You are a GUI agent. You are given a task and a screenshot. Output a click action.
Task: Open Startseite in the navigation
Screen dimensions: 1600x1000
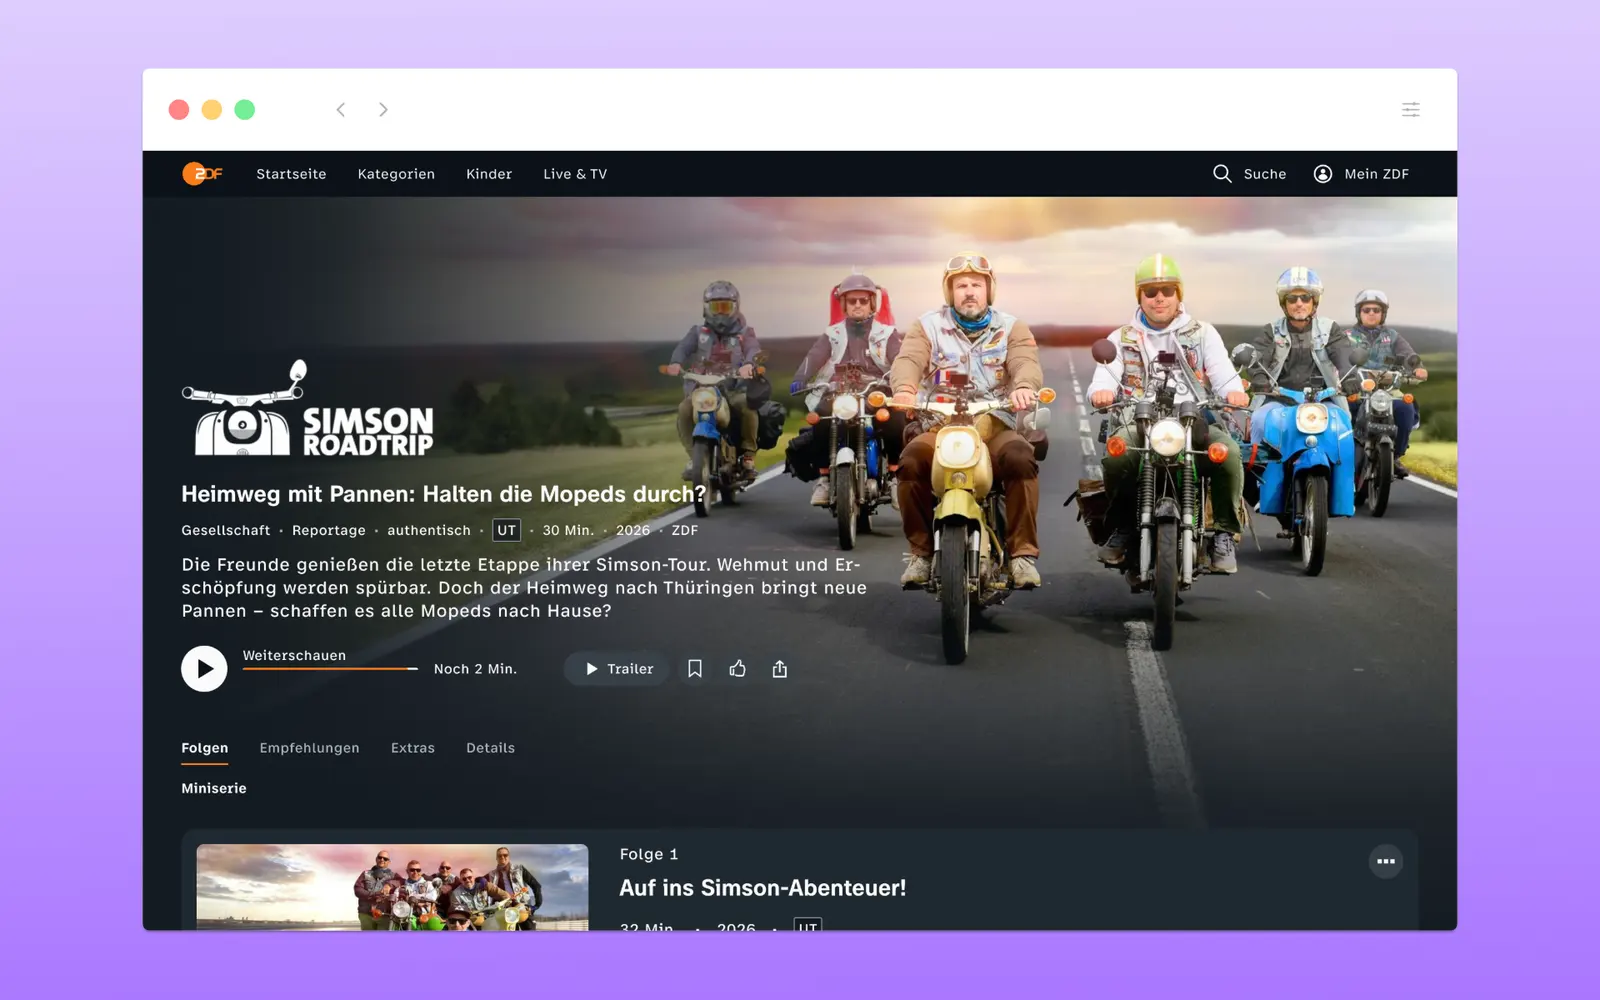[291, 174]
